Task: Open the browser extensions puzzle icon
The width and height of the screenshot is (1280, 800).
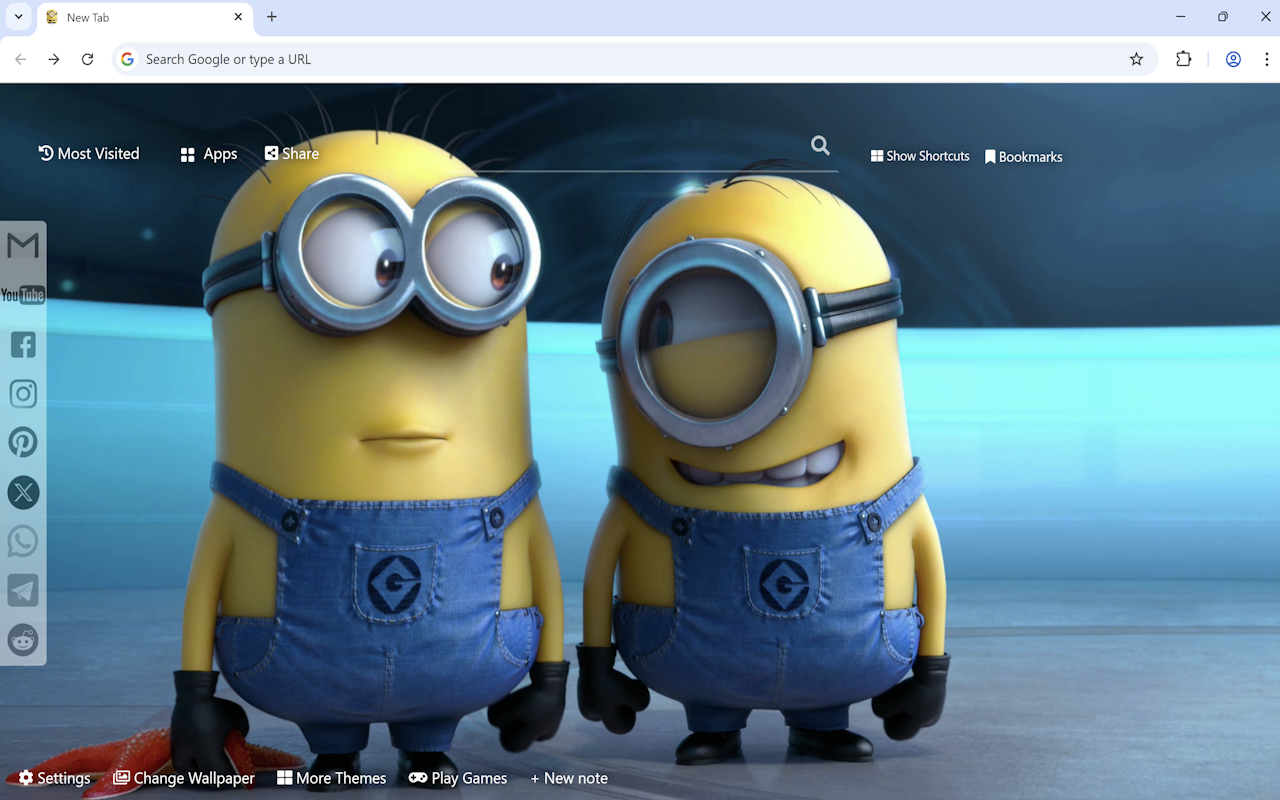Action: pyautogui.click(x=1183, y=59)
